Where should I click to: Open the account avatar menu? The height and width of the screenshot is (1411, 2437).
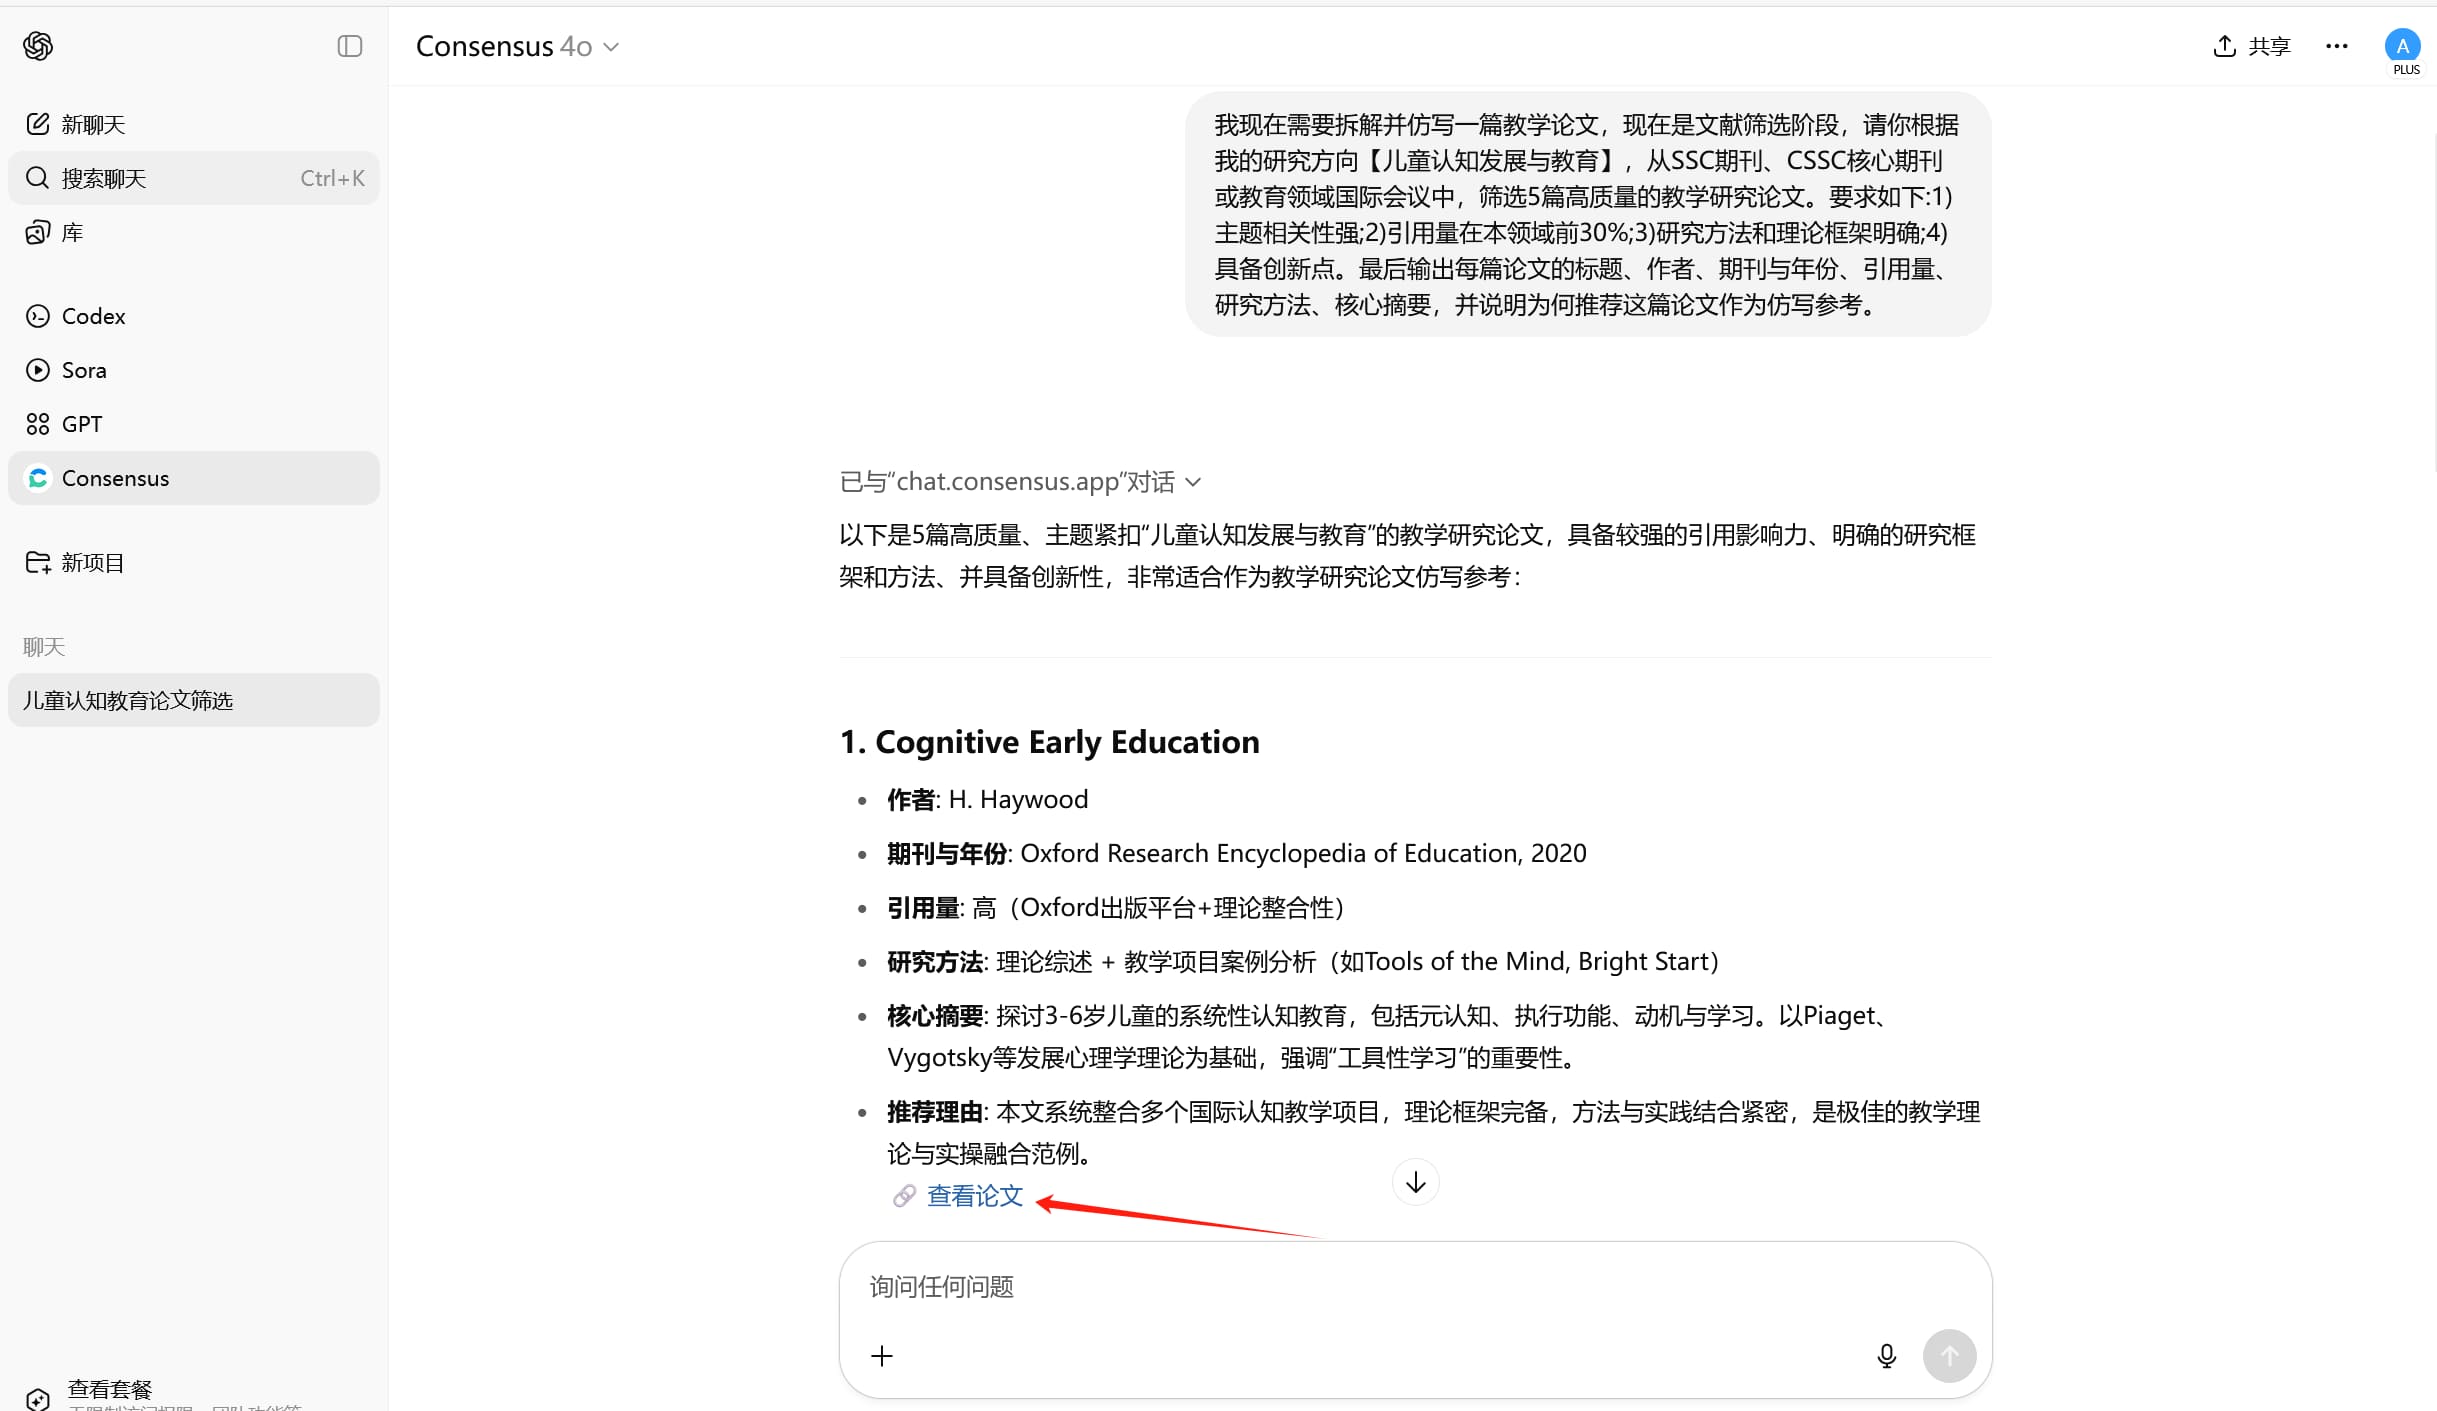(x=2401, y=46)
